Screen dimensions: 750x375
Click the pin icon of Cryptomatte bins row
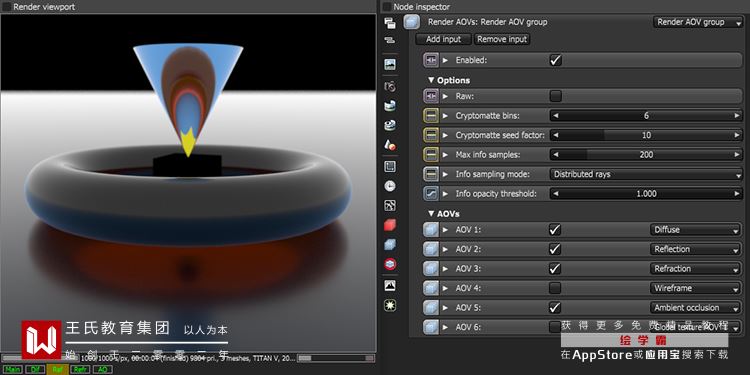(431, 116)
